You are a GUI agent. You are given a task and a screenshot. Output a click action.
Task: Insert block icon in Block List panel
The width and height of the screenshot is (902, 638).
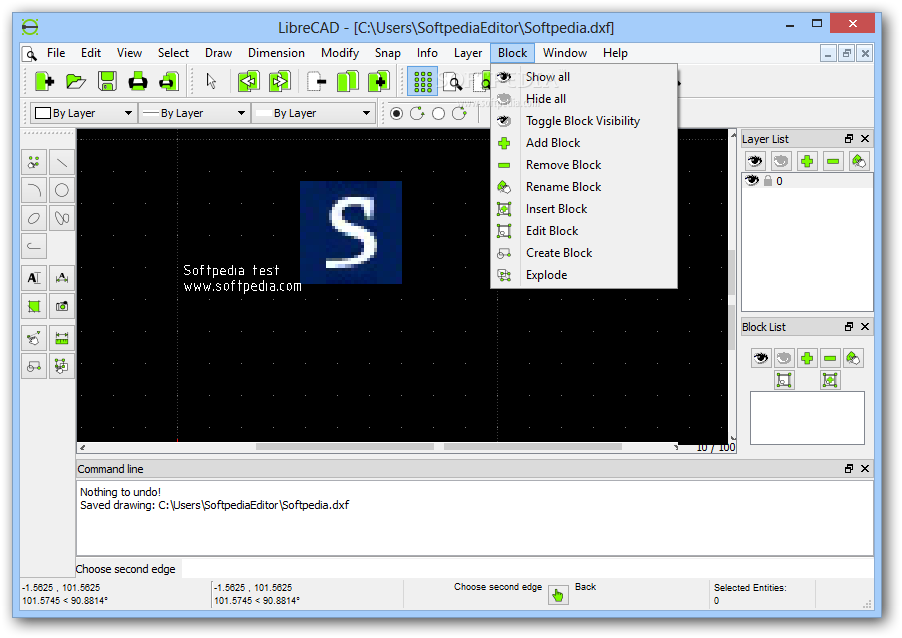point(830,380)
